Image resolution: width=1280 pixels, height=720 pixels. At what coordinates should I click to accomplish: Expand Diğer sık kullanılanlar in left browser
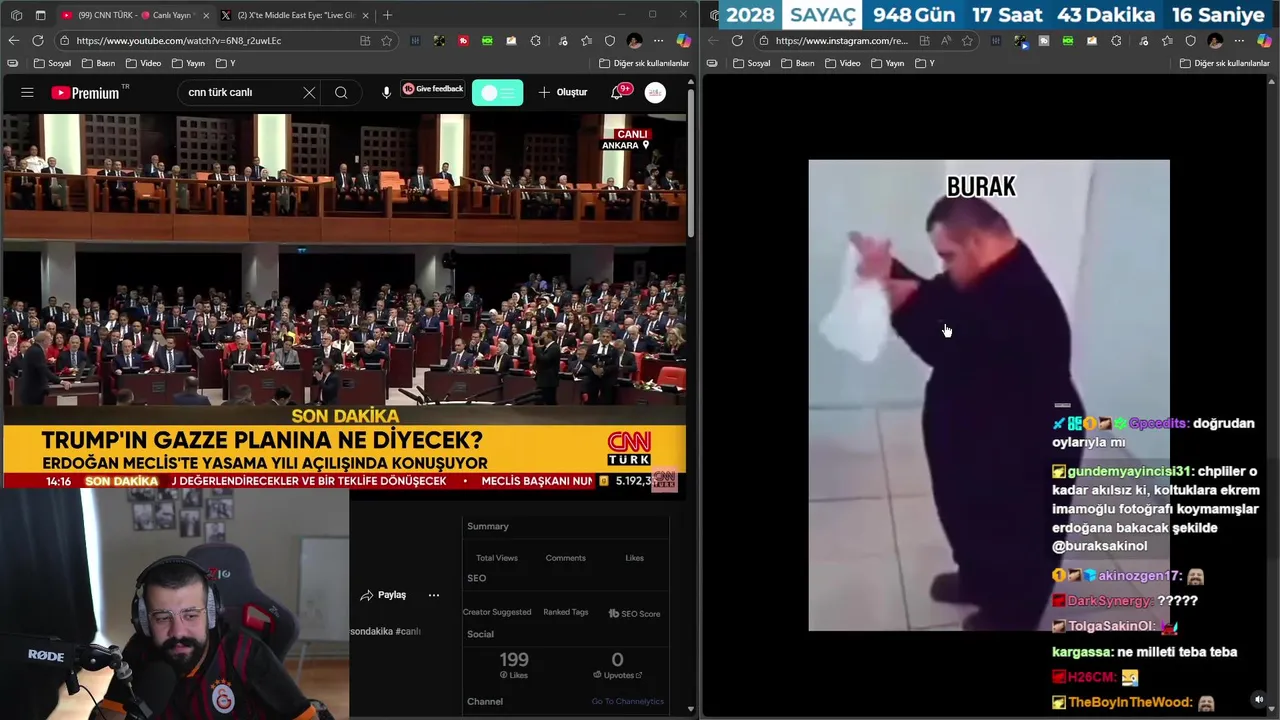(644, 63)
